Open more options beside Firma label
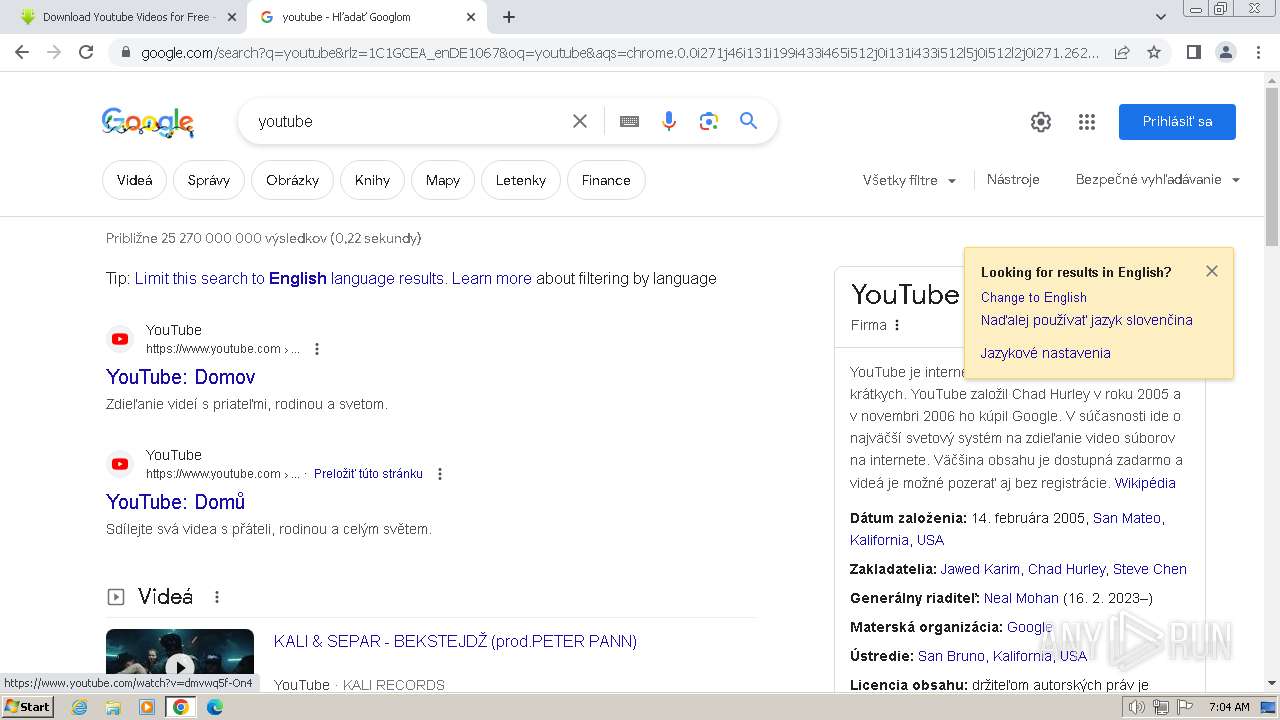The height and width of the screenshot is (720, 1280). point(897,325)
